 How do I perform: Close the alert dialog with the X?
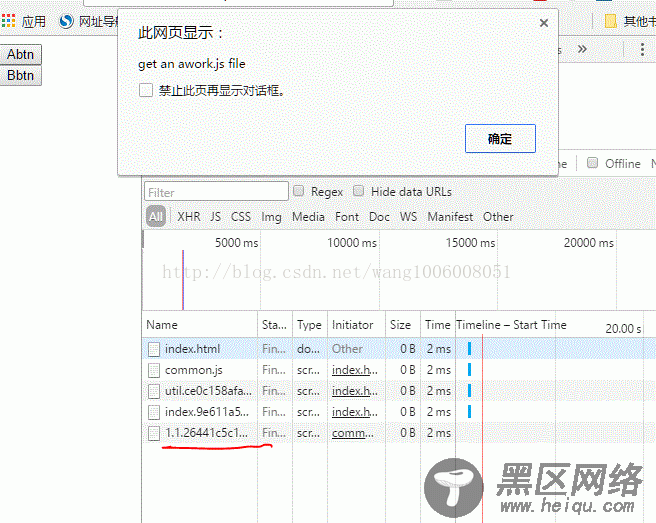[543, 23]
